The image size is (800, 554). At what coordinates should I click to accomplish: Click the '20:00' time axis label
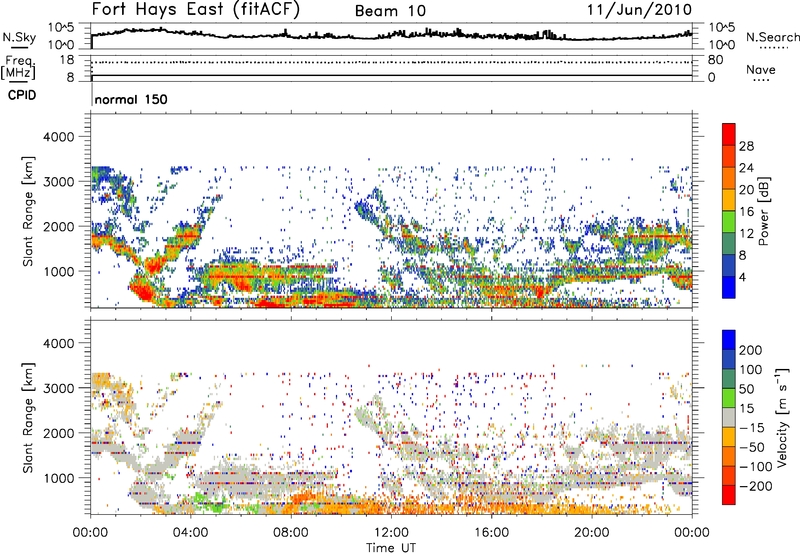click(x=591, y=533)
